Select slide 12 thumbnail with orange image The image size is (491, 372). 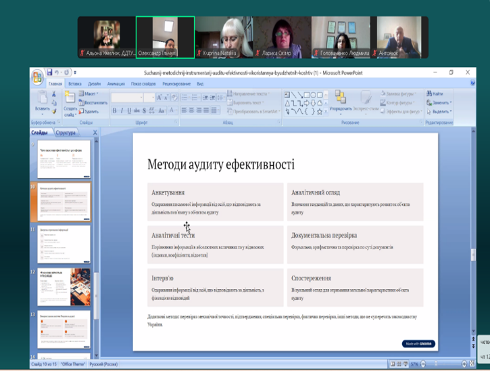pyautogui.click(x=64, y=287)
